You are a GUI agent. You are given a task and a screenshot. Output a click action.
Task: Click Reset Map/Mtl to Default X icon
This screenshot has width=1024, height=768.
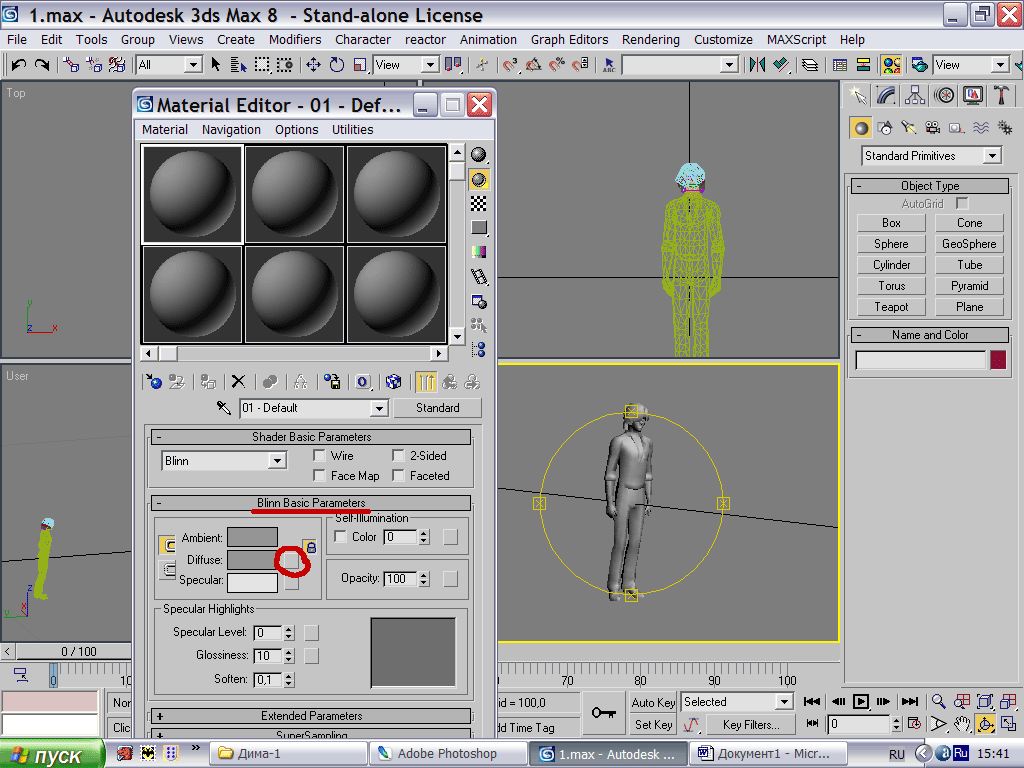(x=238, y=381)
